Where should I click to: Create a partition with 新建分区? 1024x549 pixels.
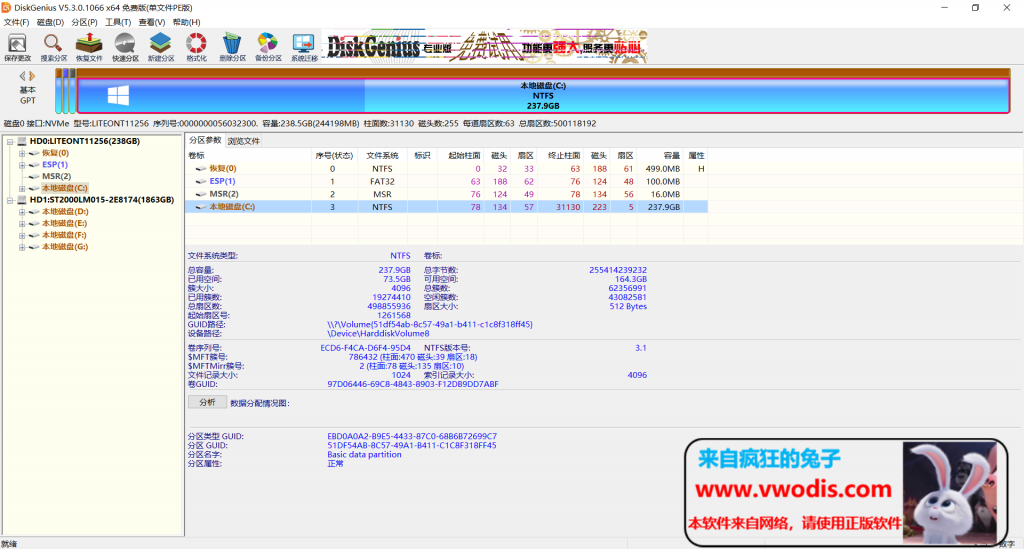click(161, 48)
